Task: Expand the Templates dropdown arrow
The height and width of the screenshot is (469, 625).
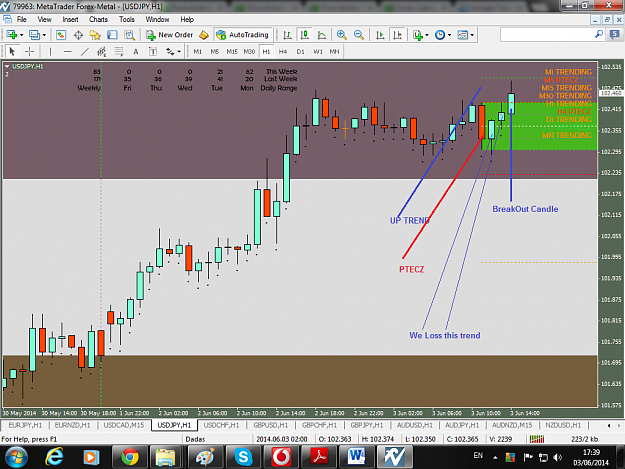Action: [x=472, y=35]
